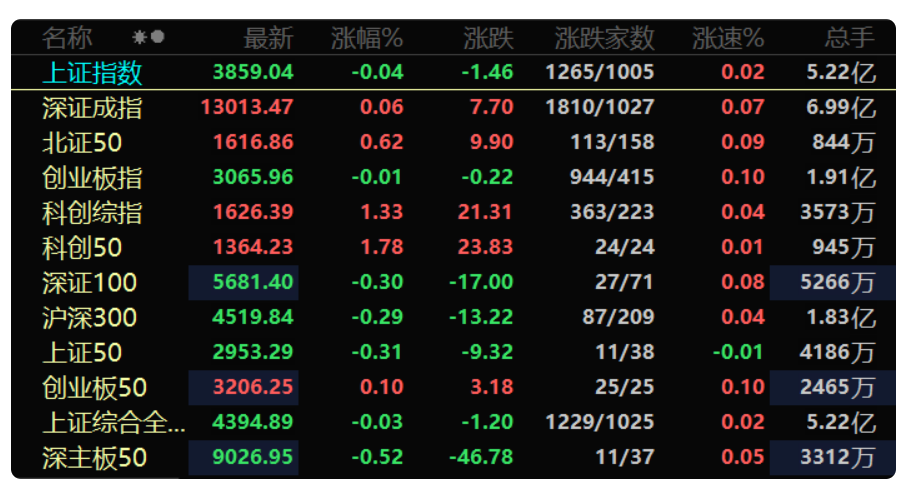Select the 深主板50 row name
This screenshot has height=491, width=902.
(x=94, y=458)
